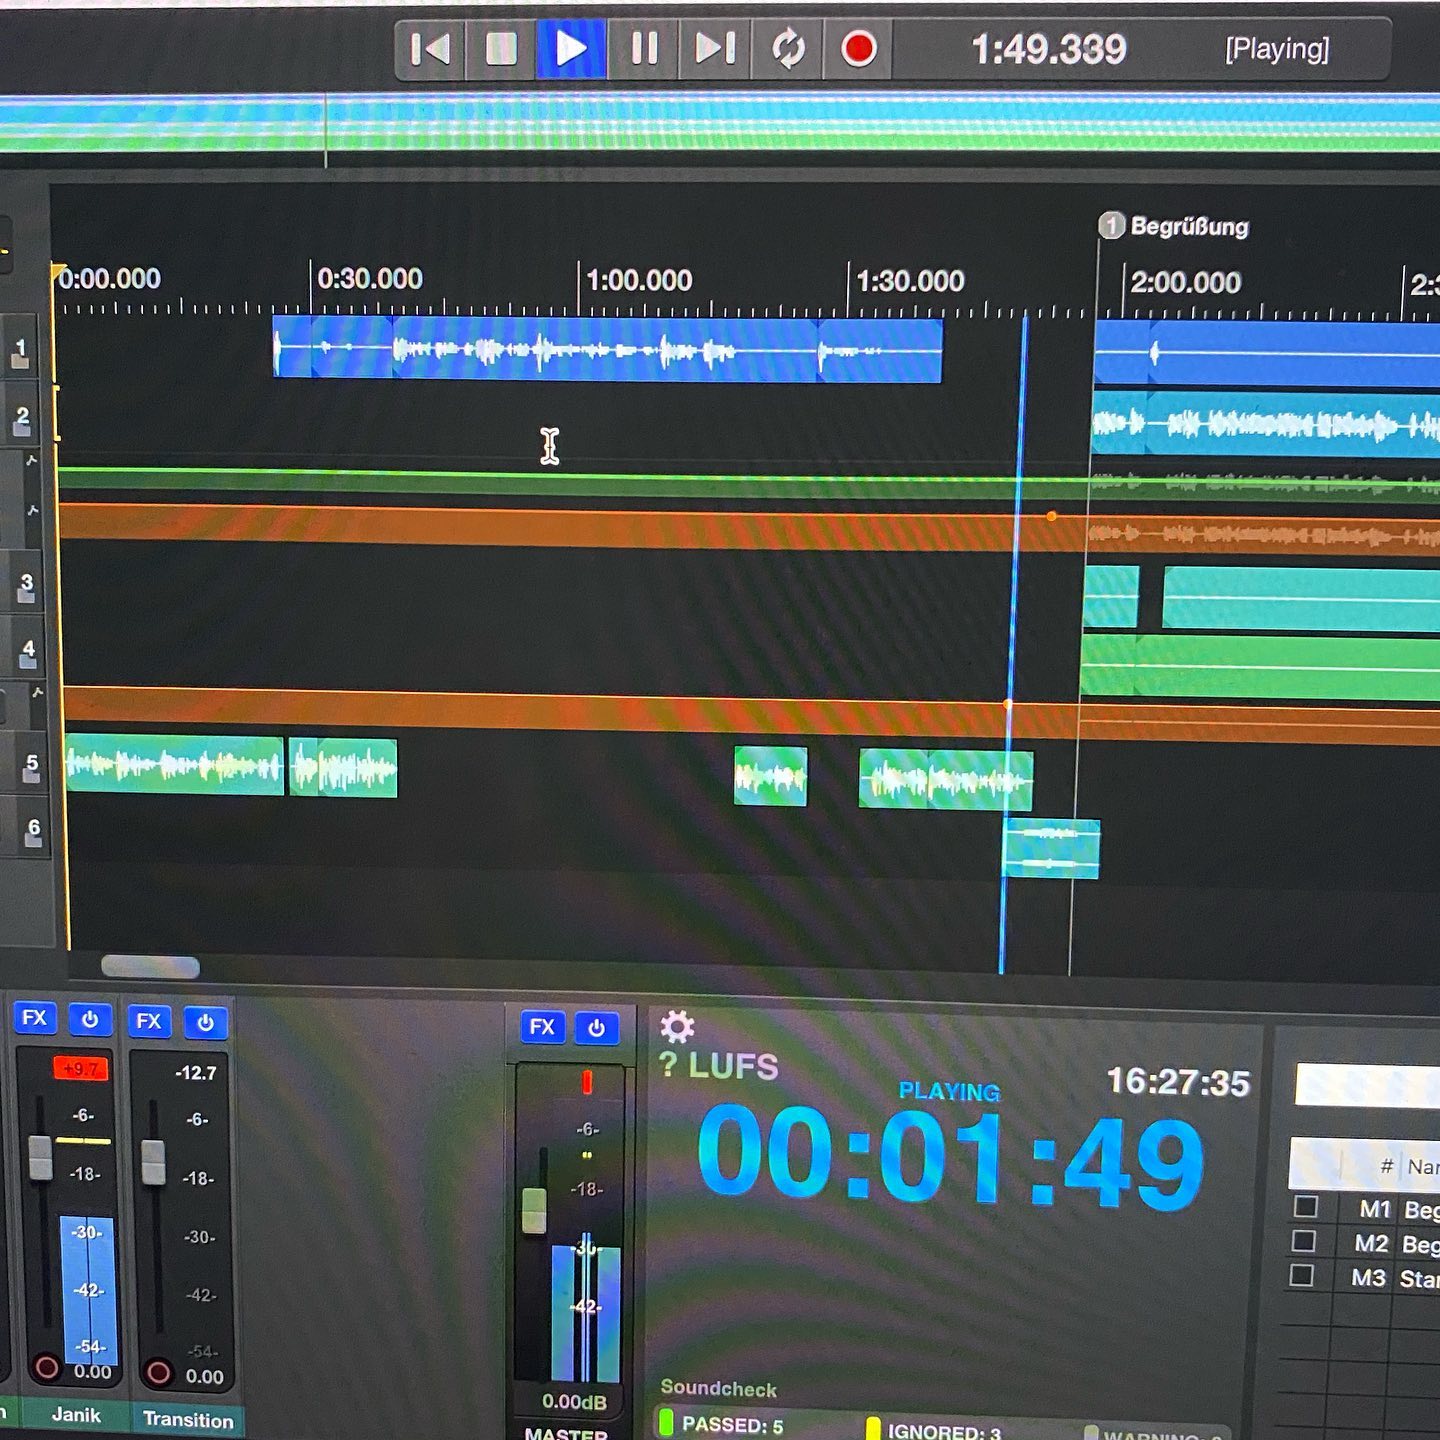Click the Janik track volume fader
1440x1440 pixels.
click(40, 1157)
